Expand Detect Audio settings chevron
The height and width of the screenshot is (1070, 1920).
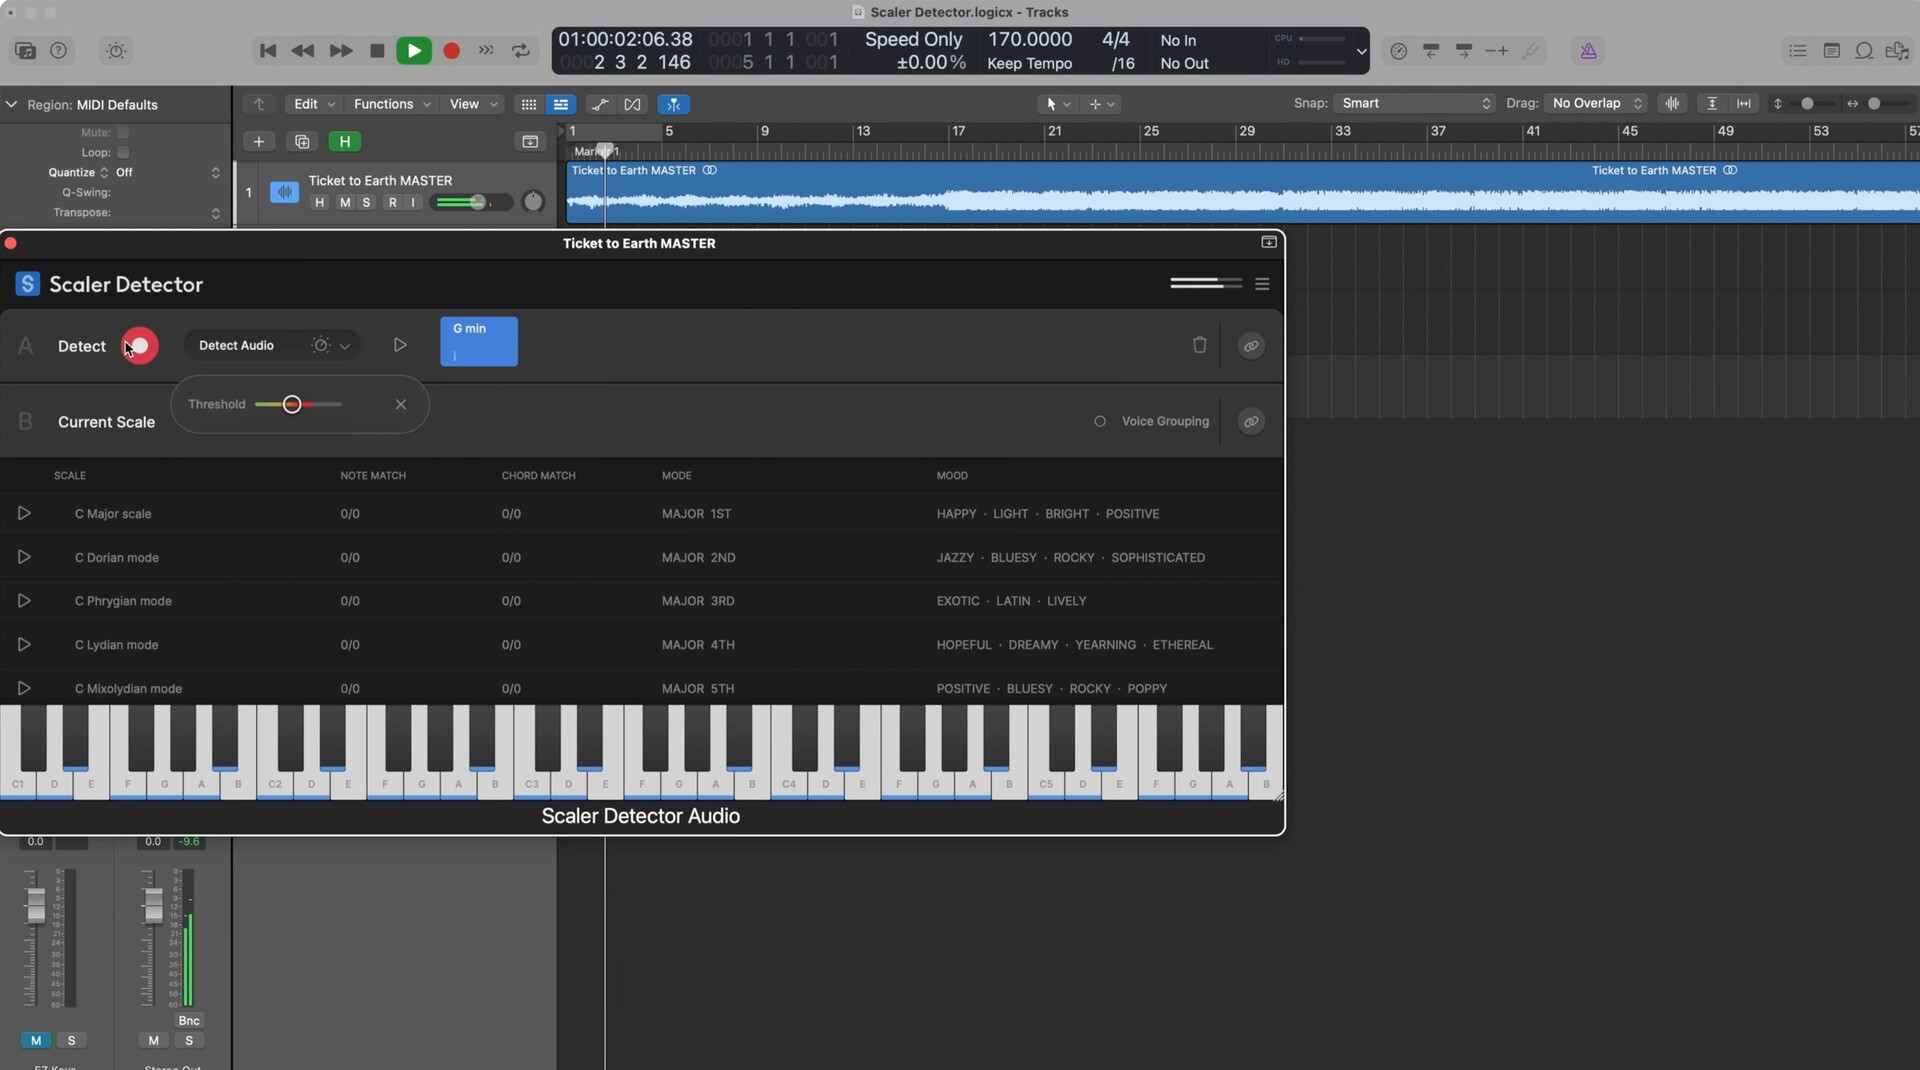coord(345,346)
